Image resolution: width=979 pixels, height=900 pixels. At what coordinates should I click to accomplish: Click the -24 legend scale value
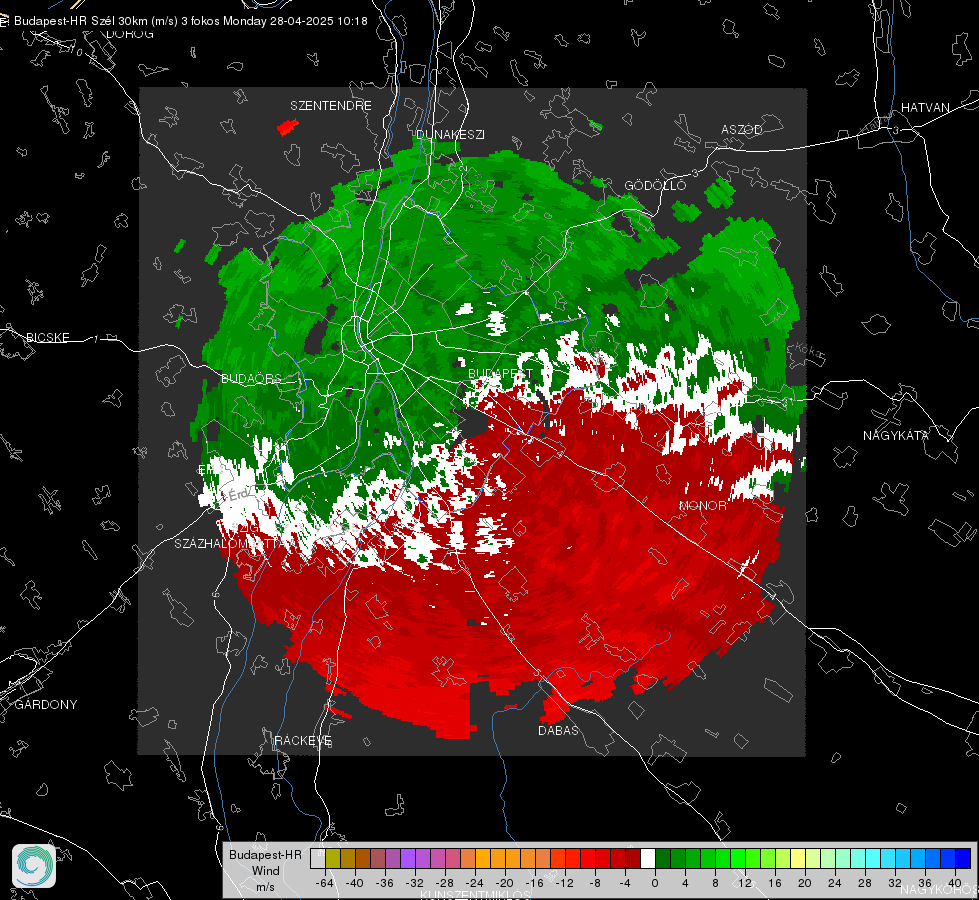click(475, 883)
